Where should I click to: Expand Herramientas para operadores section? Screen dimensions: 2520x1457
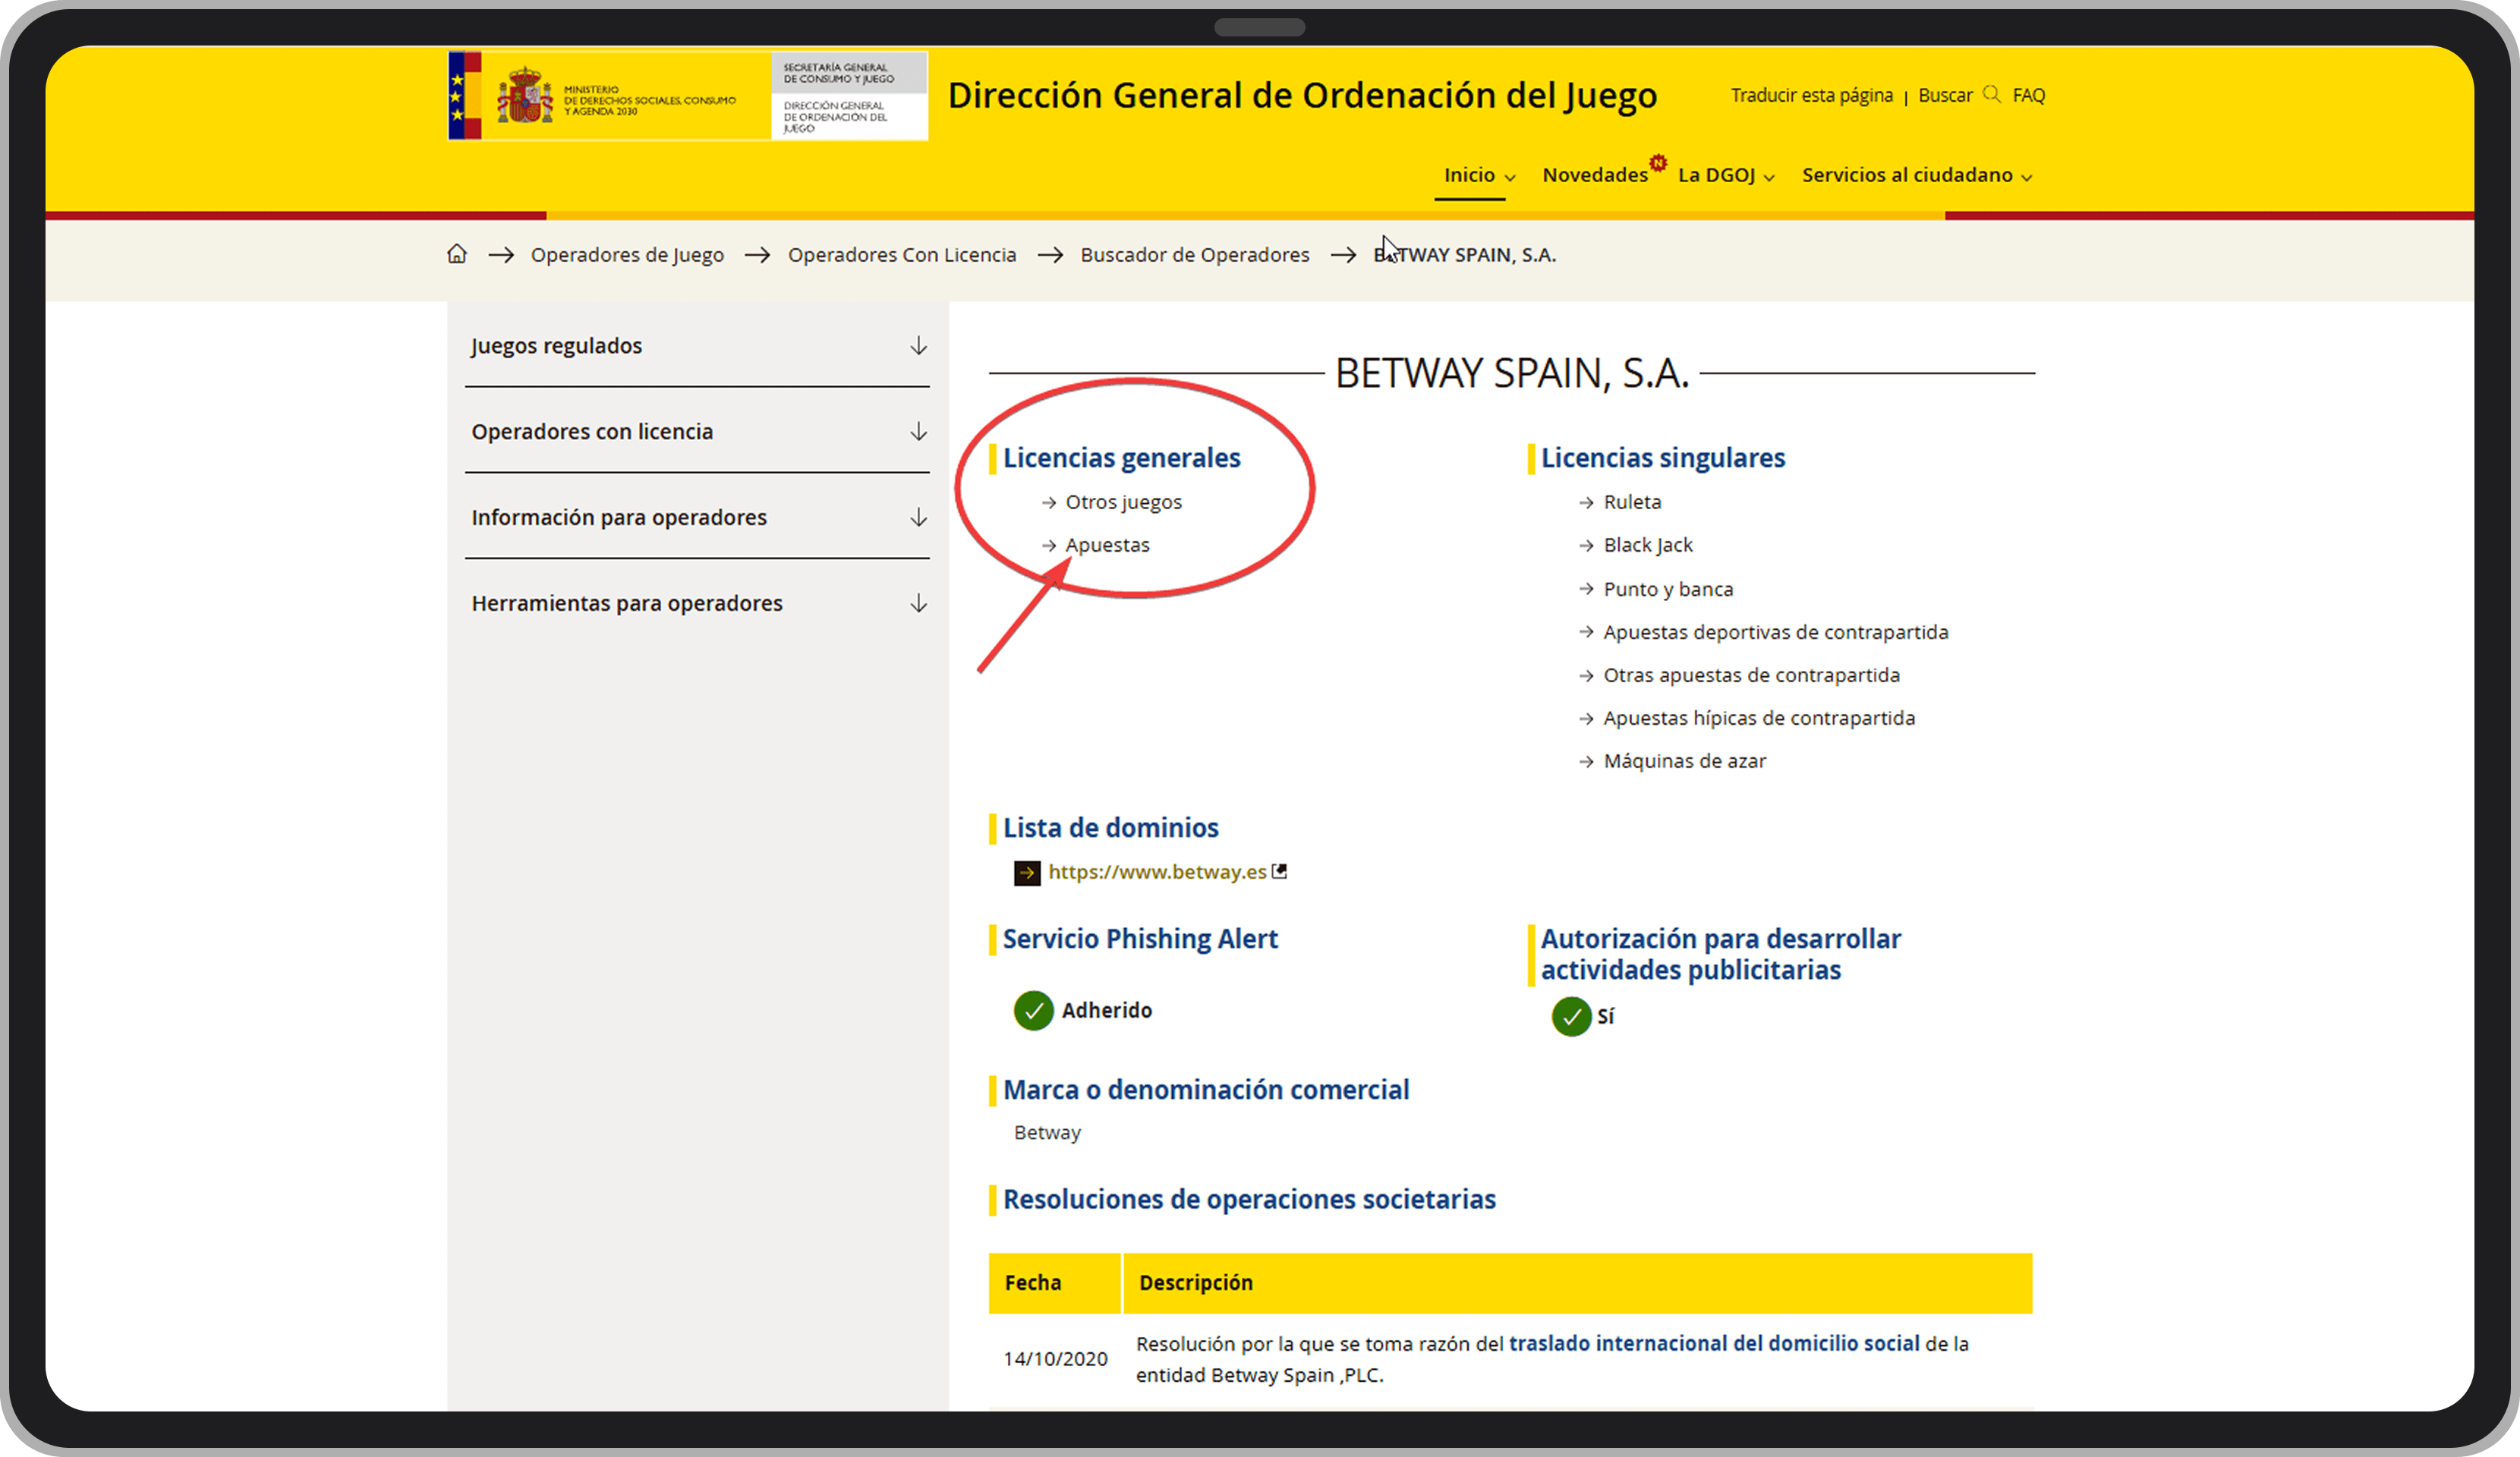coord(698,604)
